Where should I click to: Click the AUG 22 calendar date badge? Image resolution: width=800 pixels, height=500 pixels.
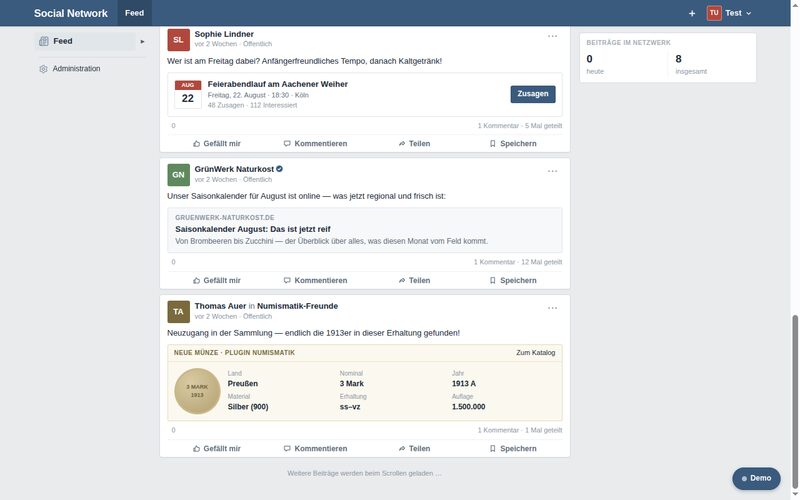click(x=188, y=94)
